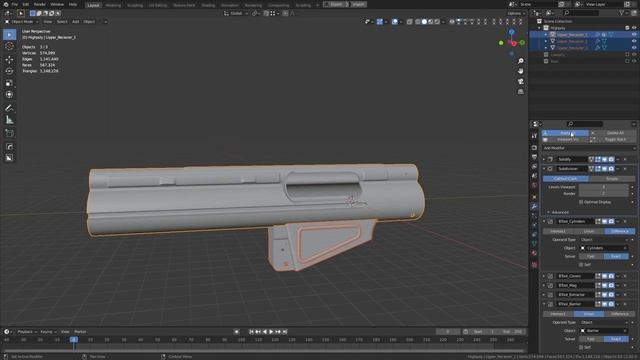640x360 pixels.
Task: Select the Add Cube tool
Action: [9, 133]
